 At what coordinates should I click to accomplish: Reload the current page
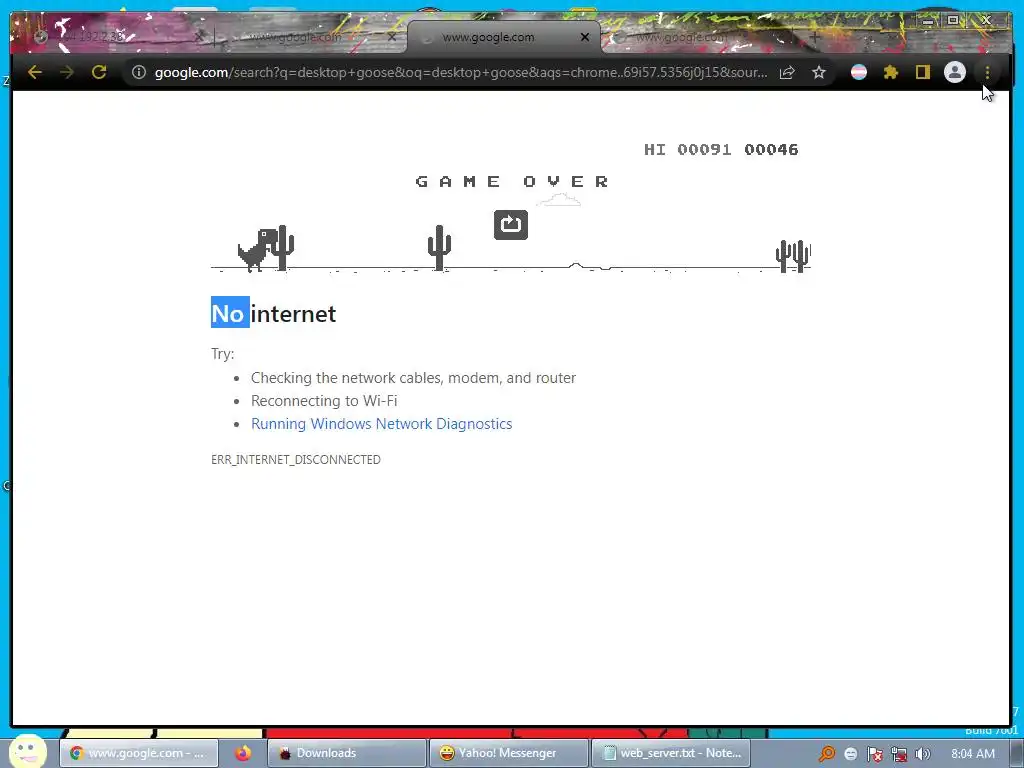point(99,72)
